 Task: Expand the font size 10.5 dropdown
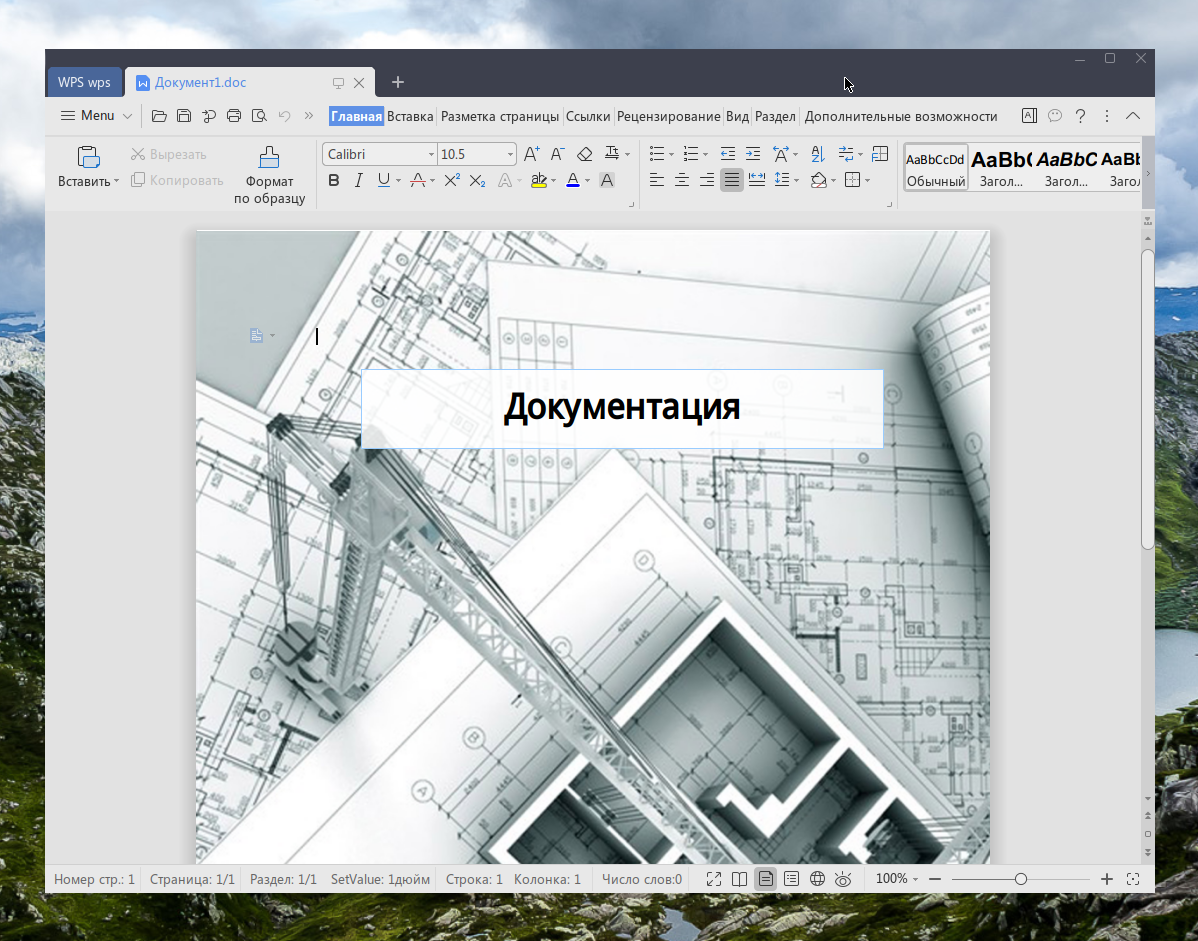tap(510, 155)
